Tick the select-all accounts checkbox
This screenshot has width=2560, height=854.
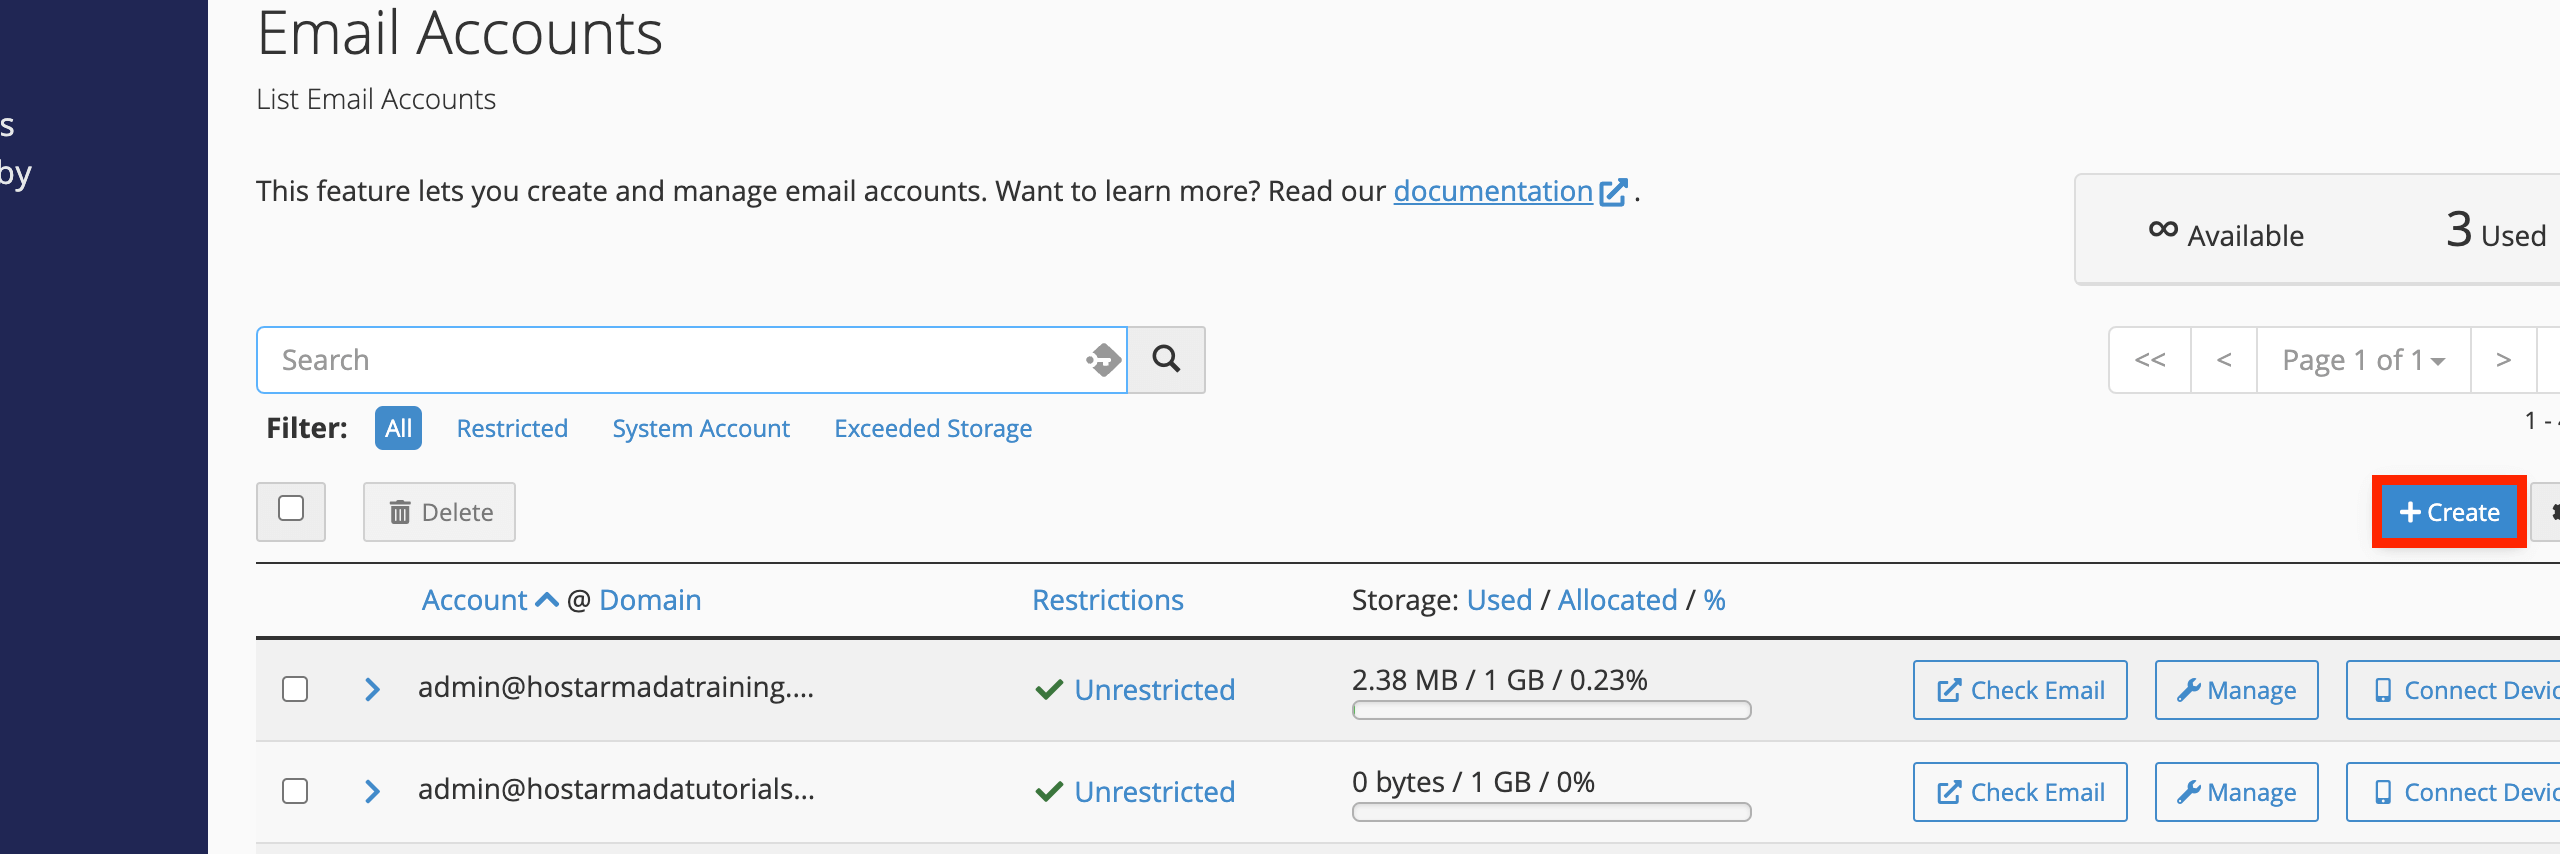coord(291,509)
